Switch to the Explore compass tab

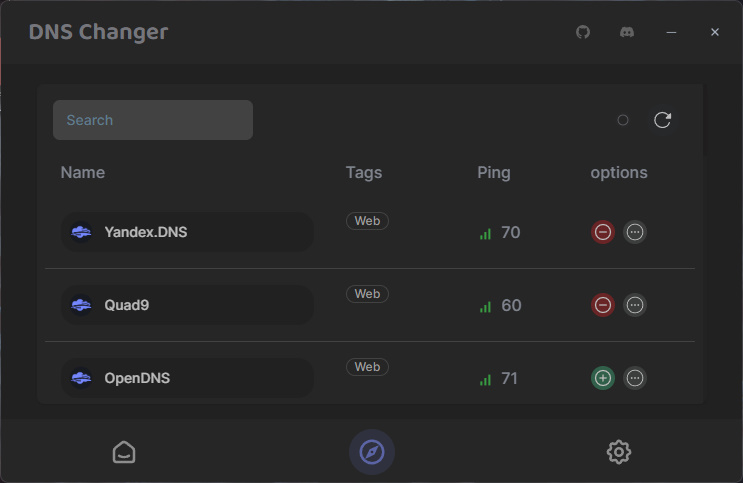pos(372,452)
